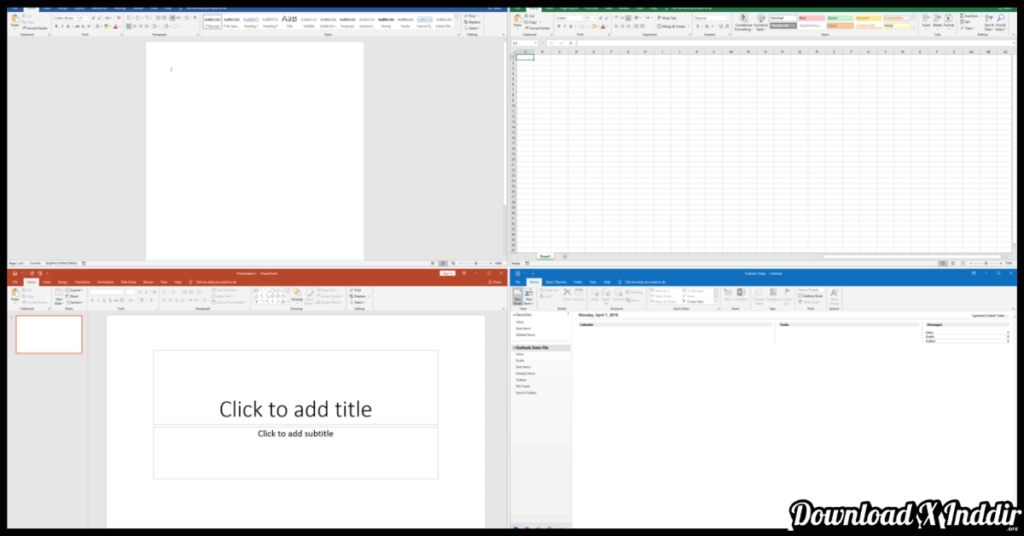The image size is (1024, 536).
Task: Open Conditional Formatting in Excel
Action: click(743, 23)
